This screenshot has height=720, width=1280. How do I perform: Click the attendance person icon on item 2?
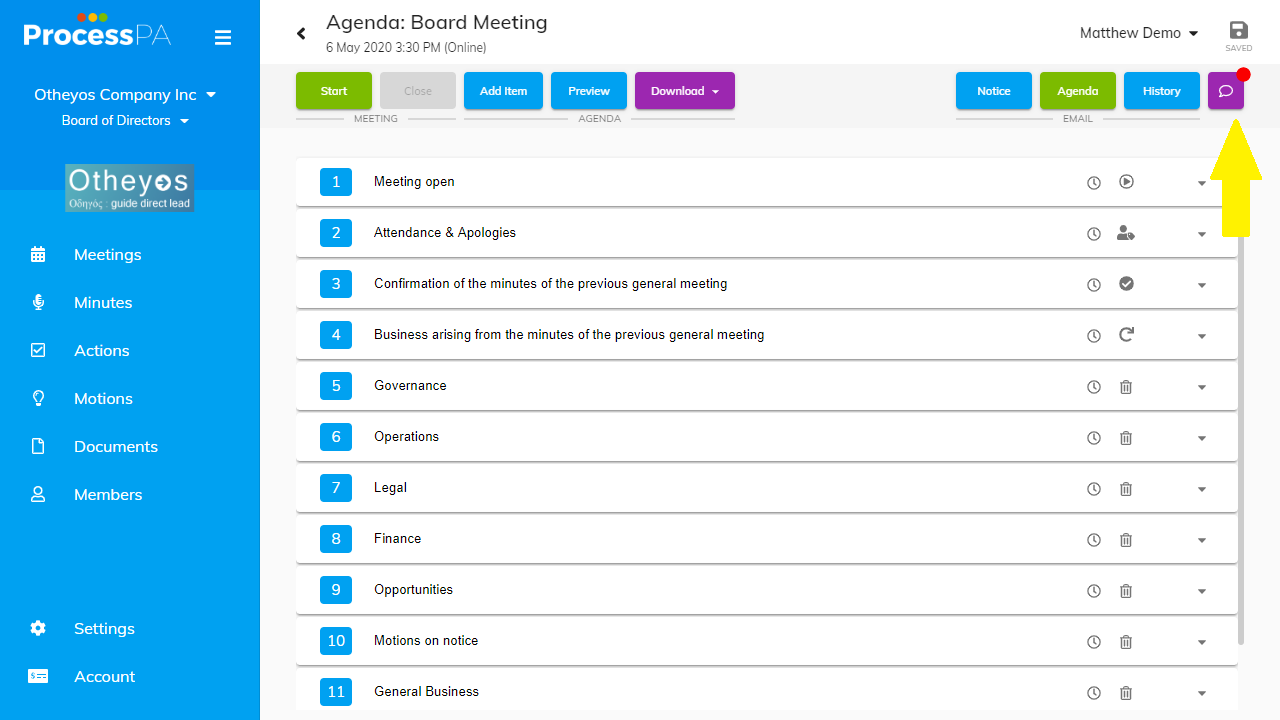1126,233
